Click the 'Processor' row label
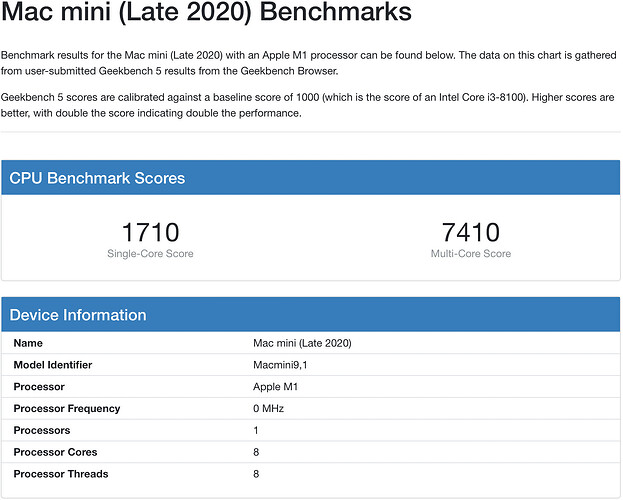Image resolution: width=623 pixels, height=500 pixels. (39, 387)
